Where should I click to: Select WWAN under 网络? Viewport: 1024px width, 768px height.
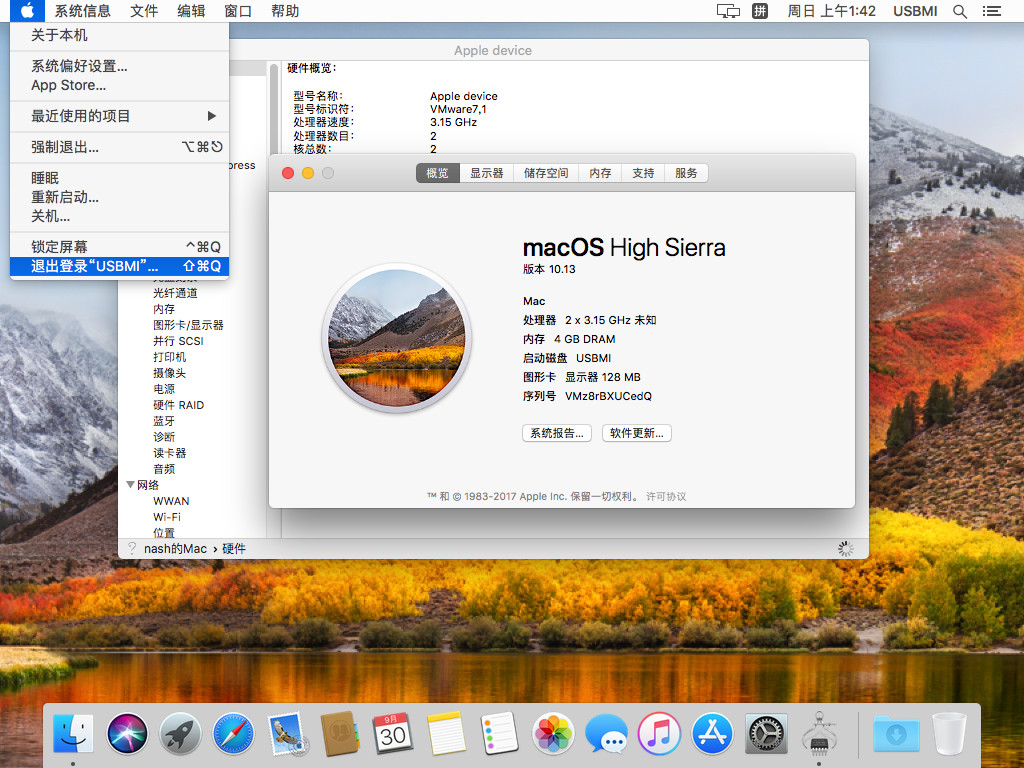coord(171,501)
